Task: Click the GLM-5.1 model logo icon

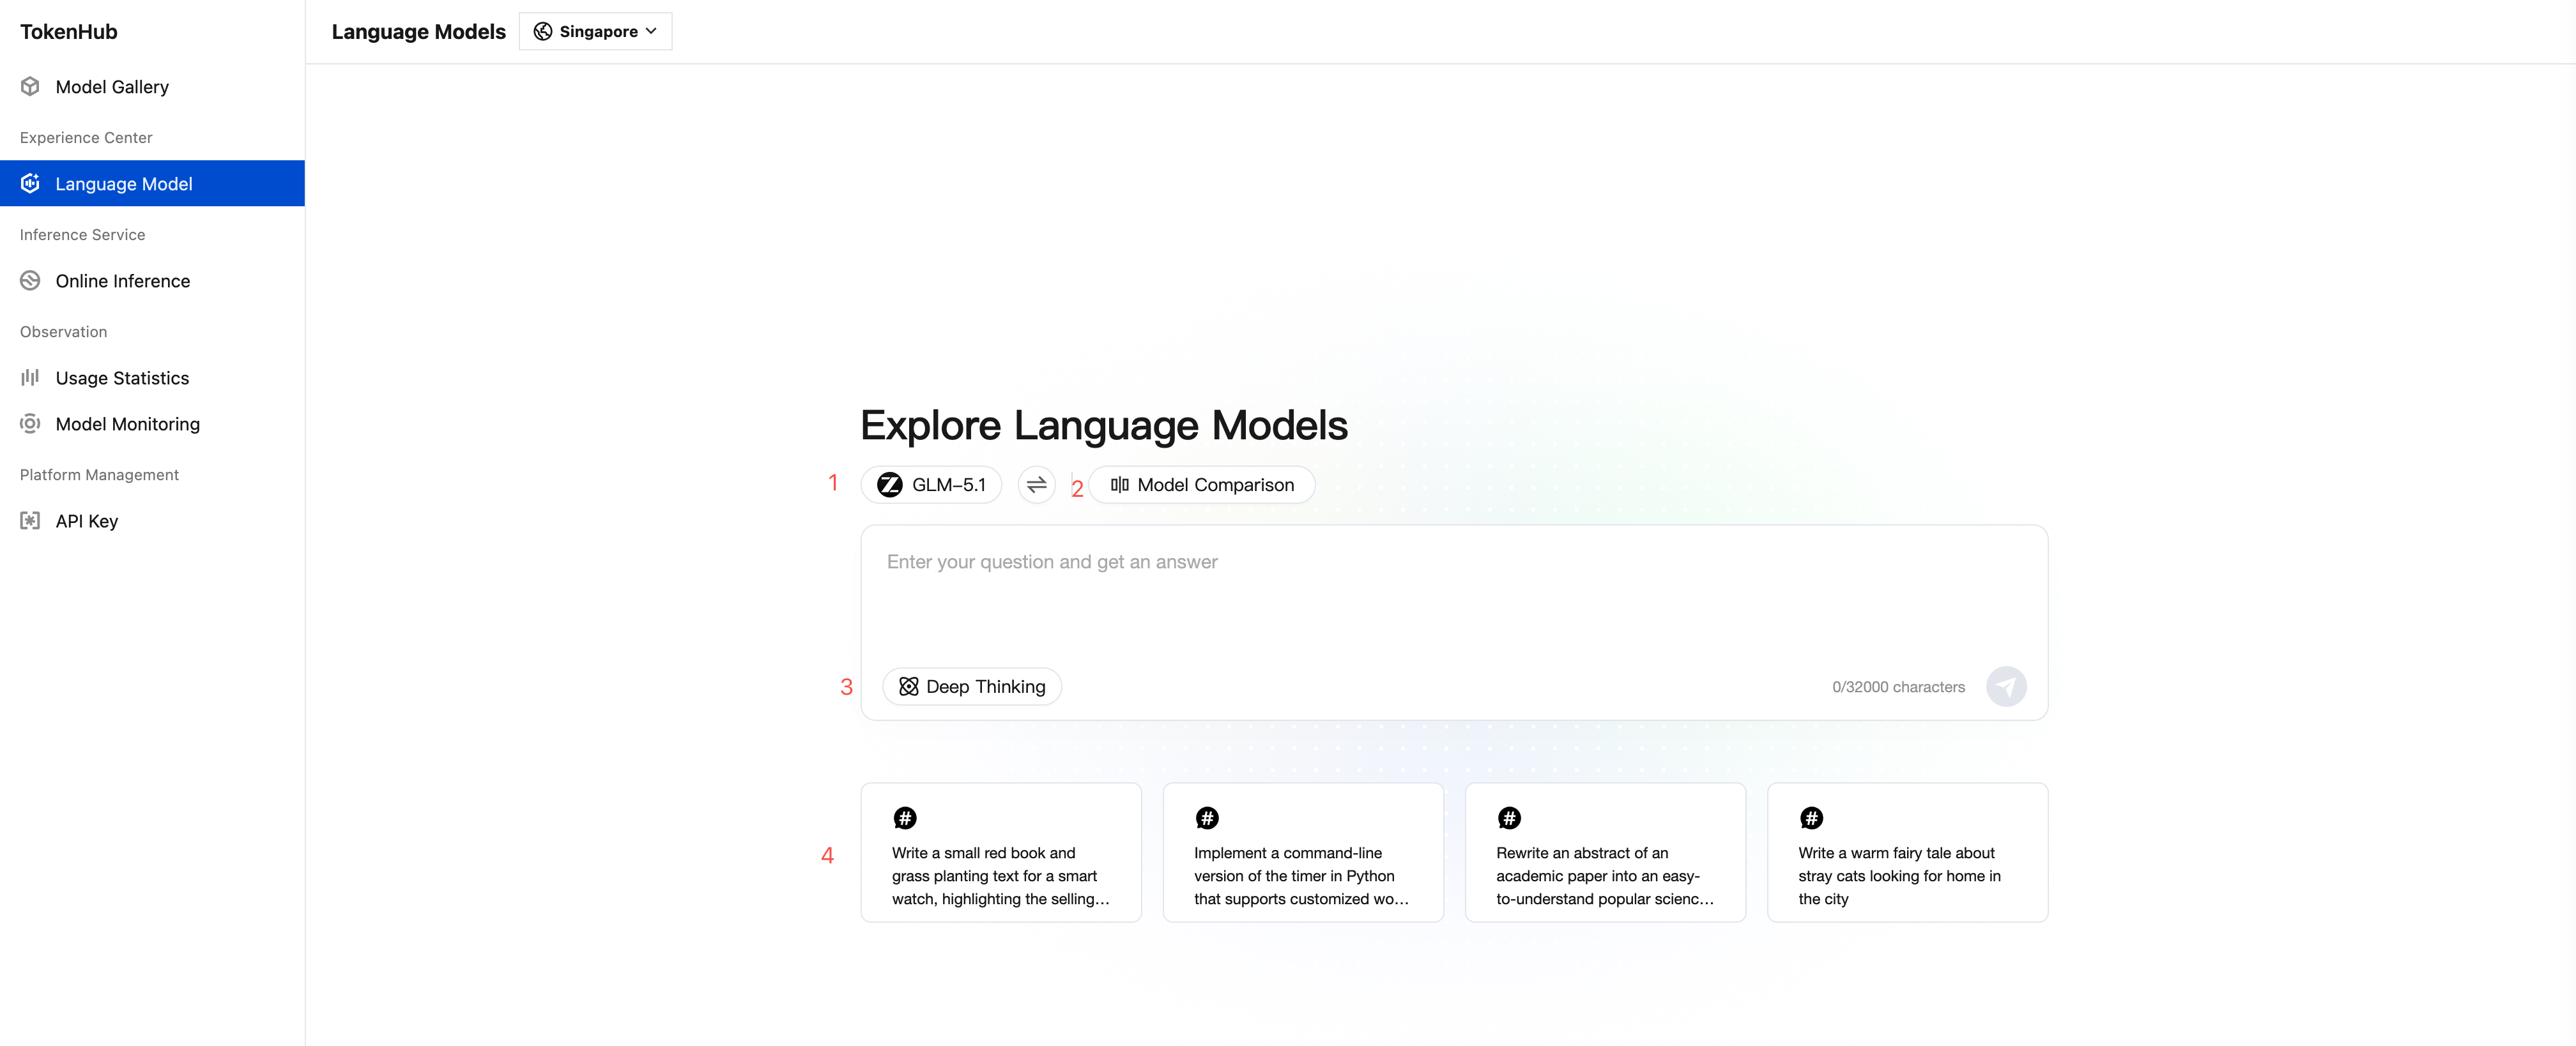Action: coord(889,485)
